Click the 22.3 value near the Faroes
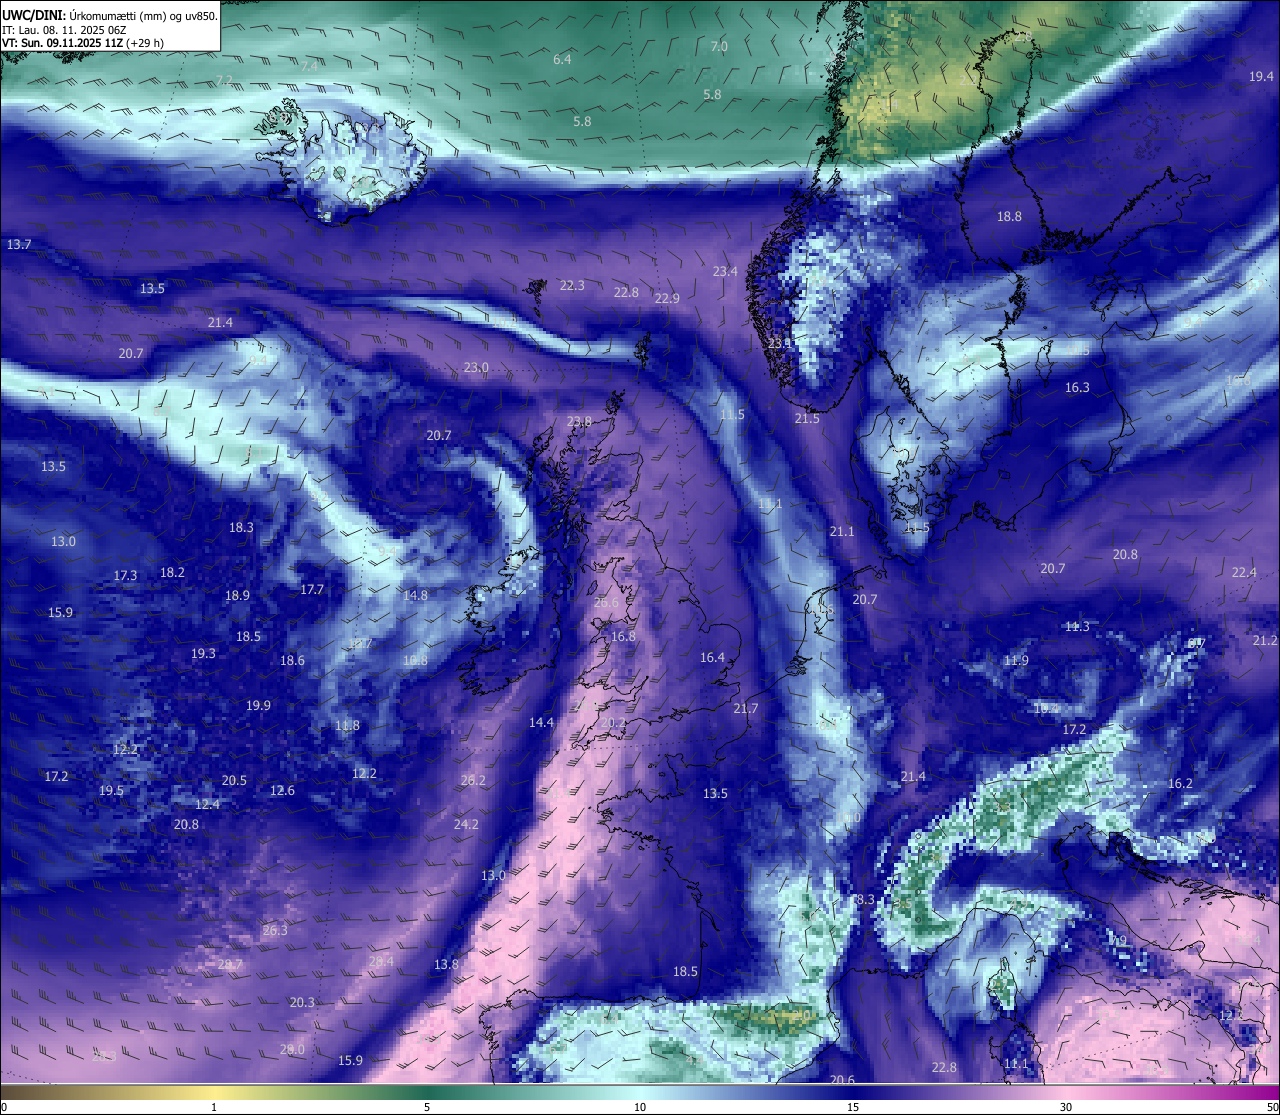Image resolution: width=1280 pixels, height=1115 pixels. pyautogui.click(x=572, y=286)
